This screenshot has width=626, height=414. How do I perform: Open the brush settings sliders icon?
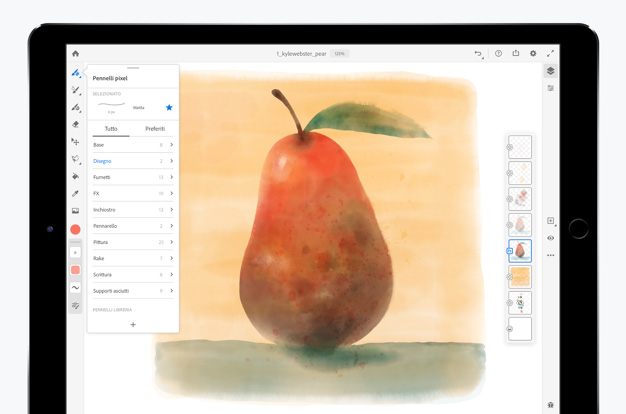pos(75,305)
